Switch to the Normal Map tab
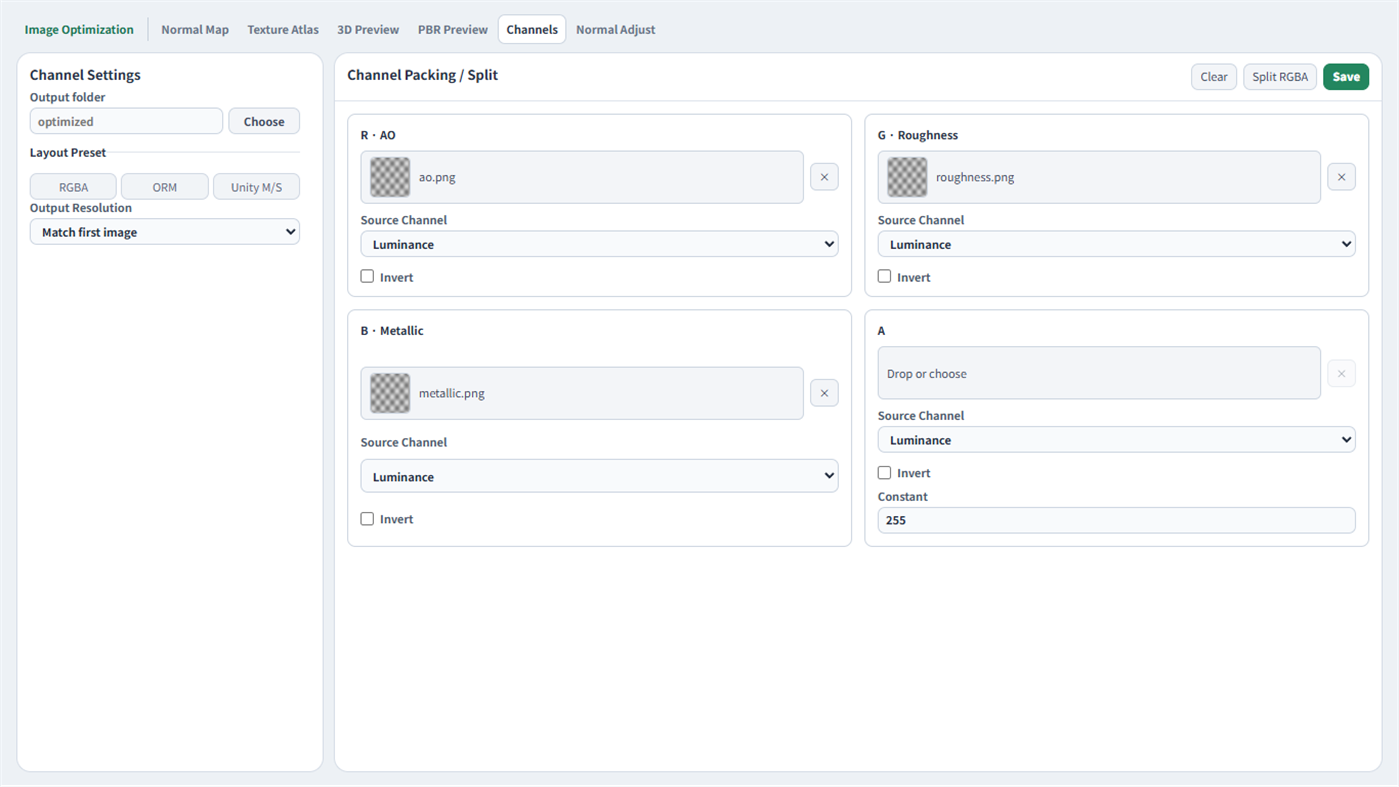Image resolution: width=1399 pixels, height=787 pixels. 195,30
